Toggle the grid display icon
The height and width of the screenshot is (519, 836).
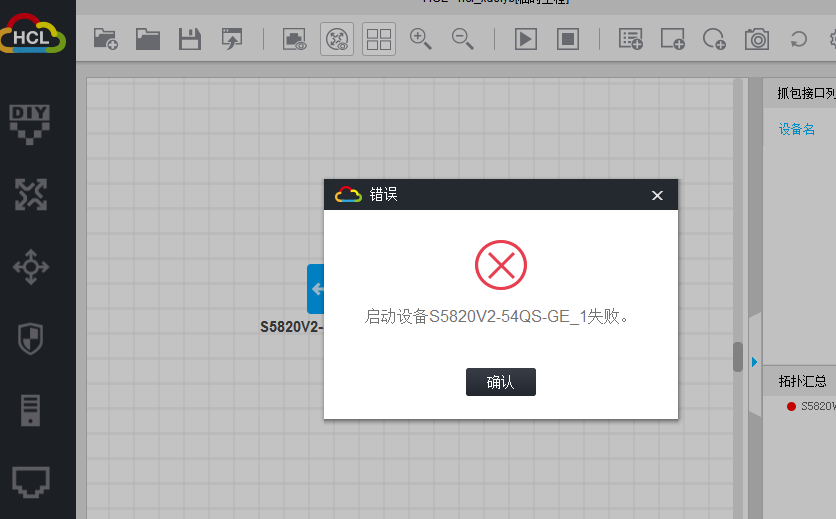pyautogui.click(x=379, y=39)
